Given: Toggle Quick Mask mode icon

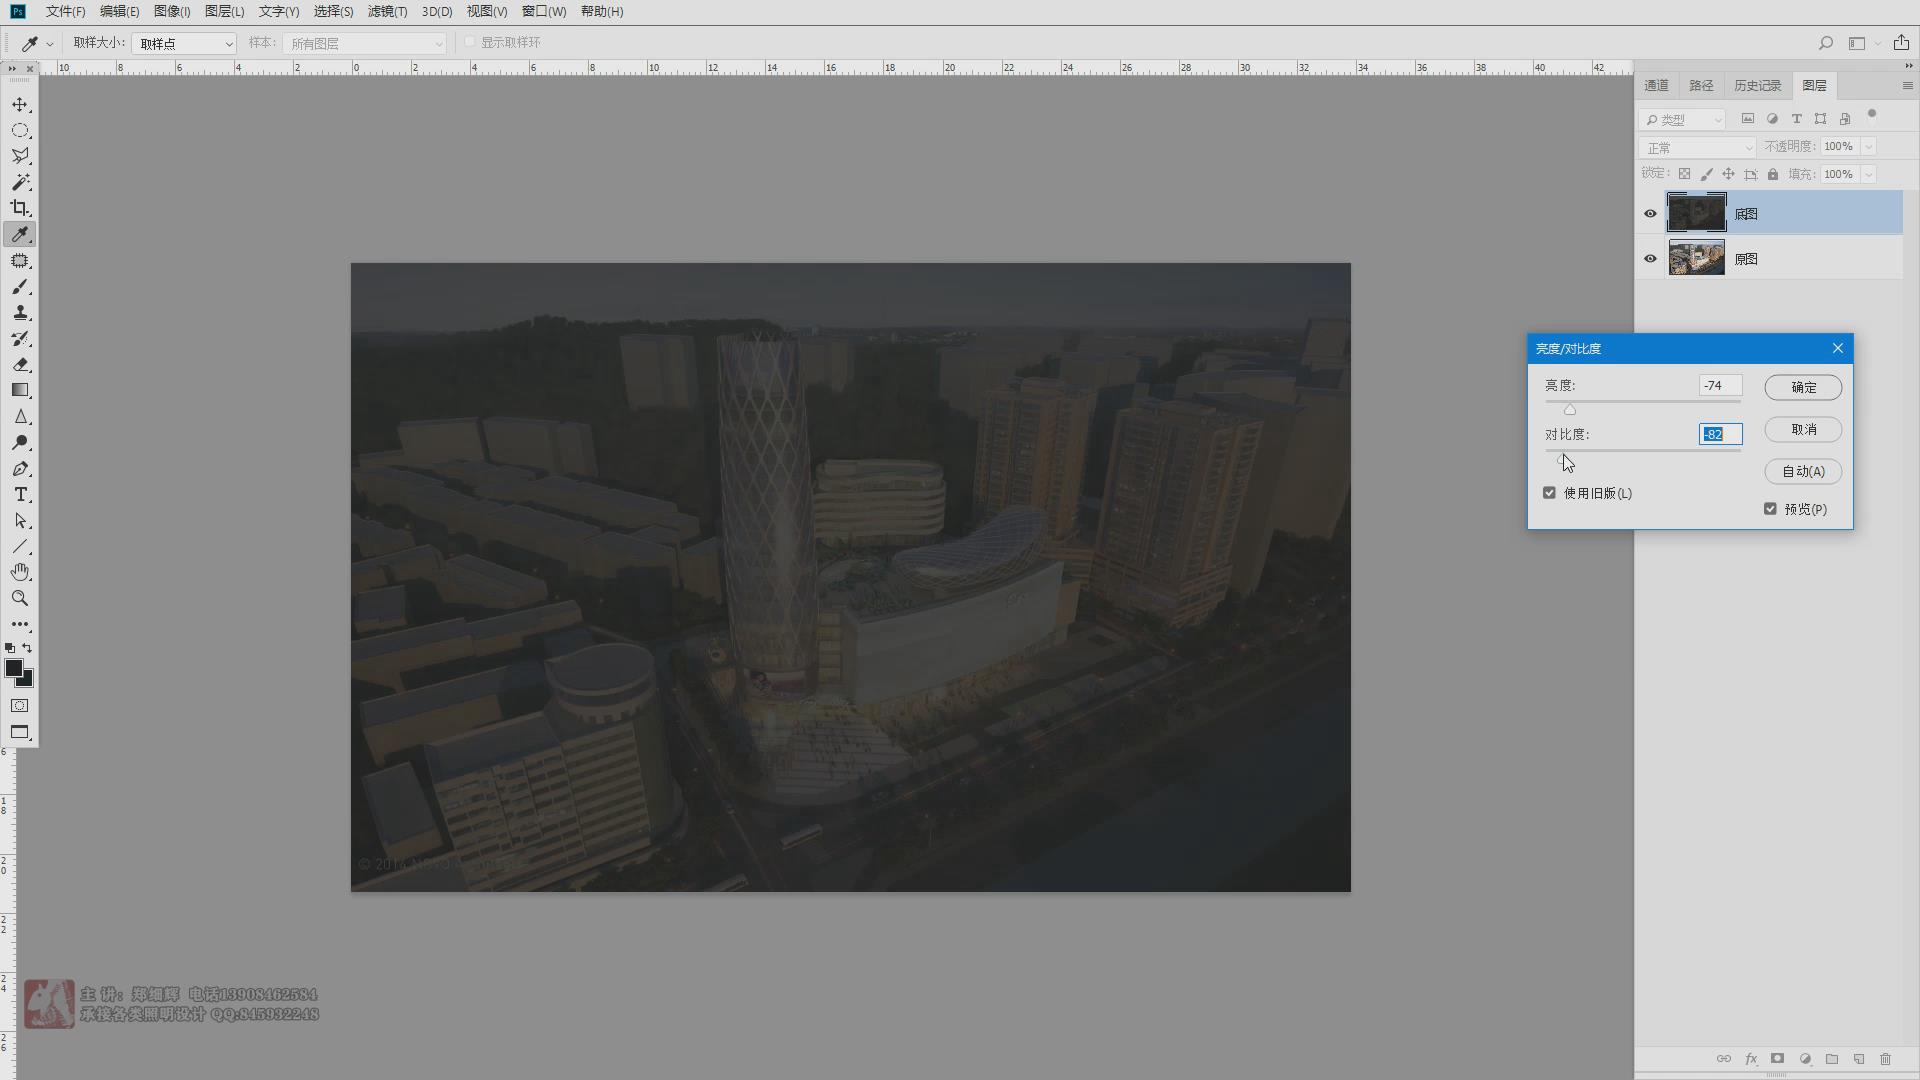Looking at the screenshot, I should pyautogui.click(x=20, y=706).
